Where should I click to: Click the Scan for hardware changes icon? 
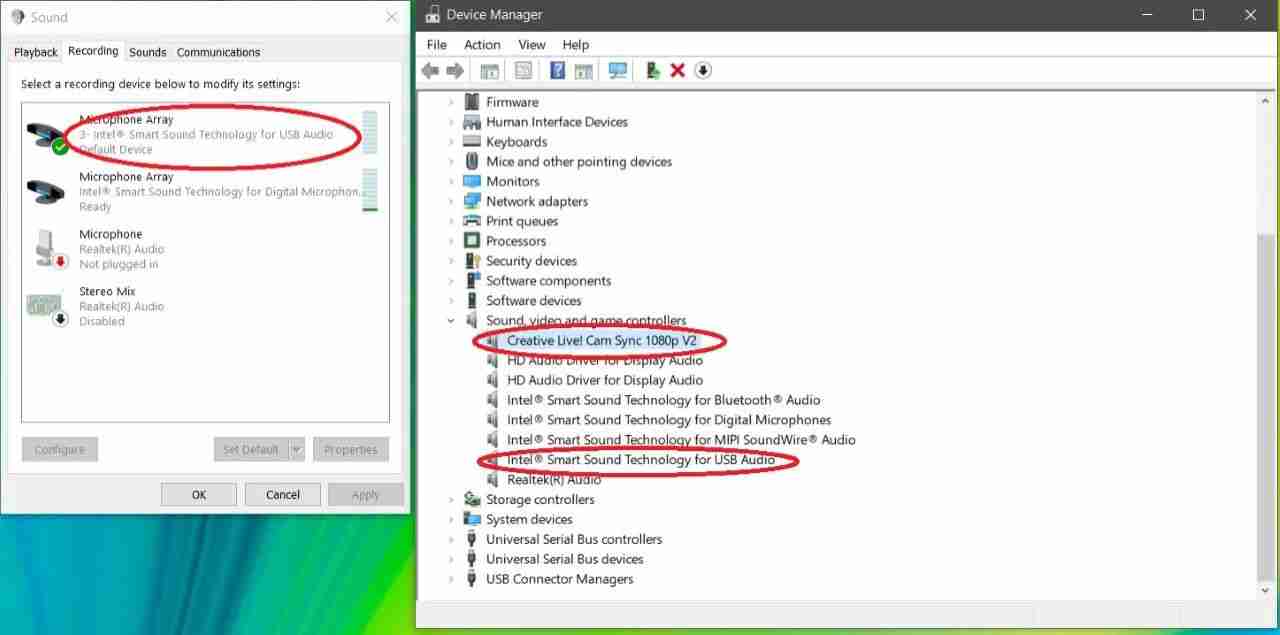click(617, 70)
